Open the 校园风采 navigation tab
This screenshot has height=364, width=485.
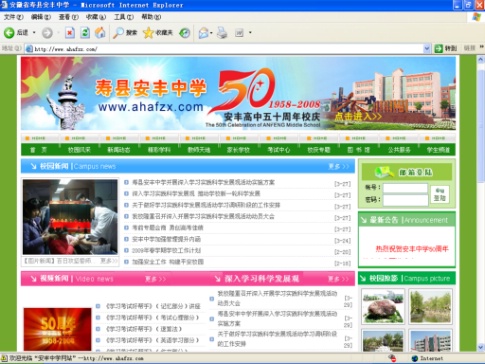[79, 150]
